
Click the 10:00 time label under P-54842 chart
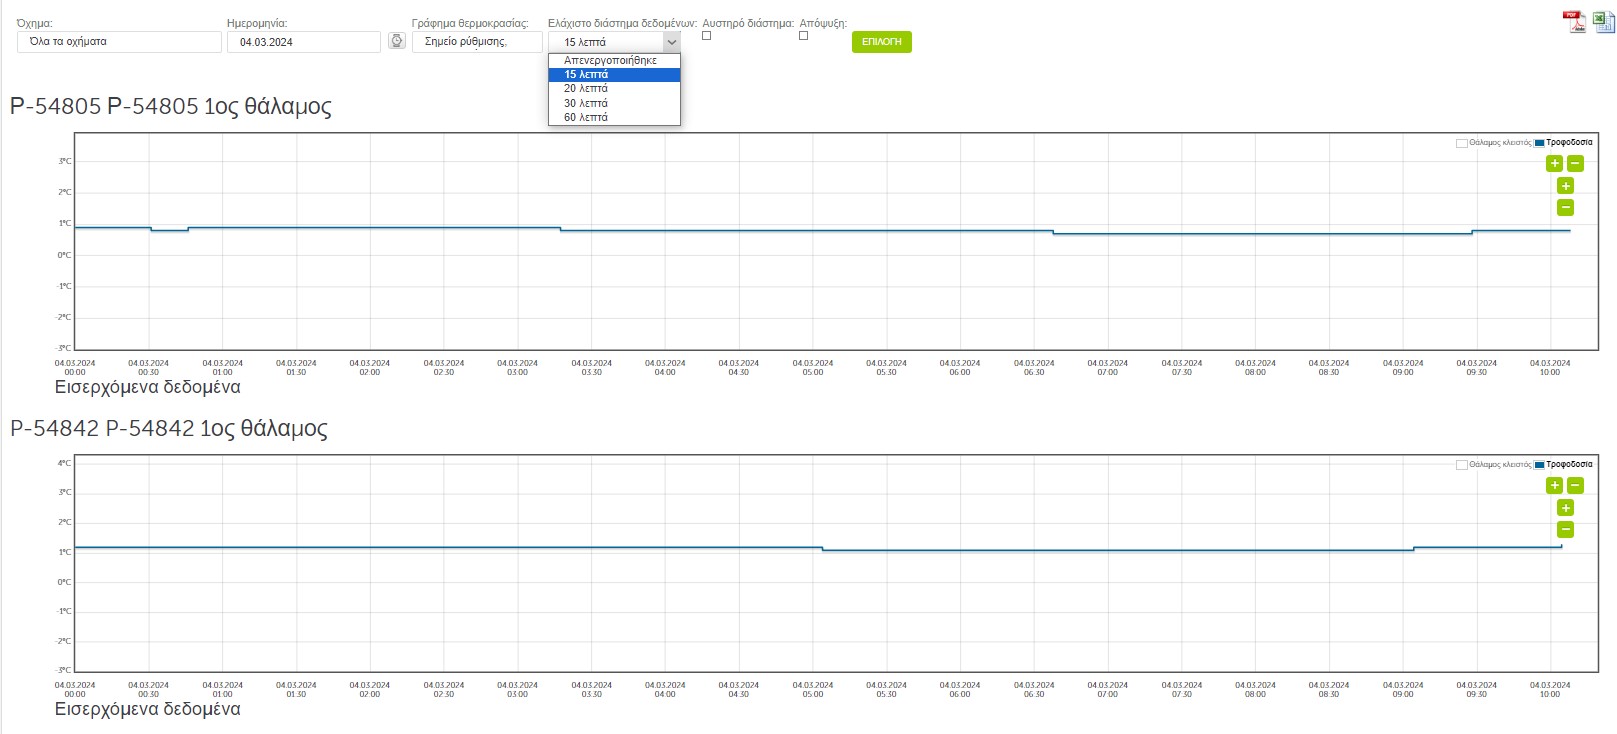(x=1549, y=690)
